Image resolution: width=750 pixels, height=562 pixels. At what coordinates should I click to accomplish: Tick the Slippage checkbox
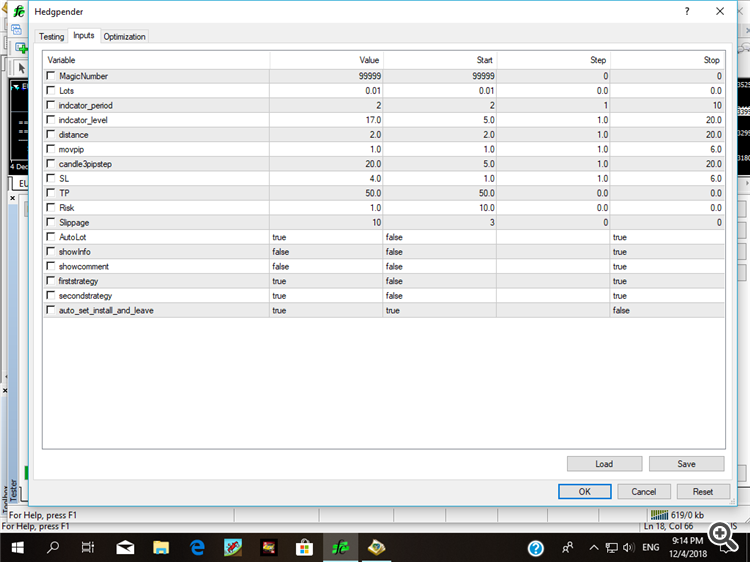[51, 222]
